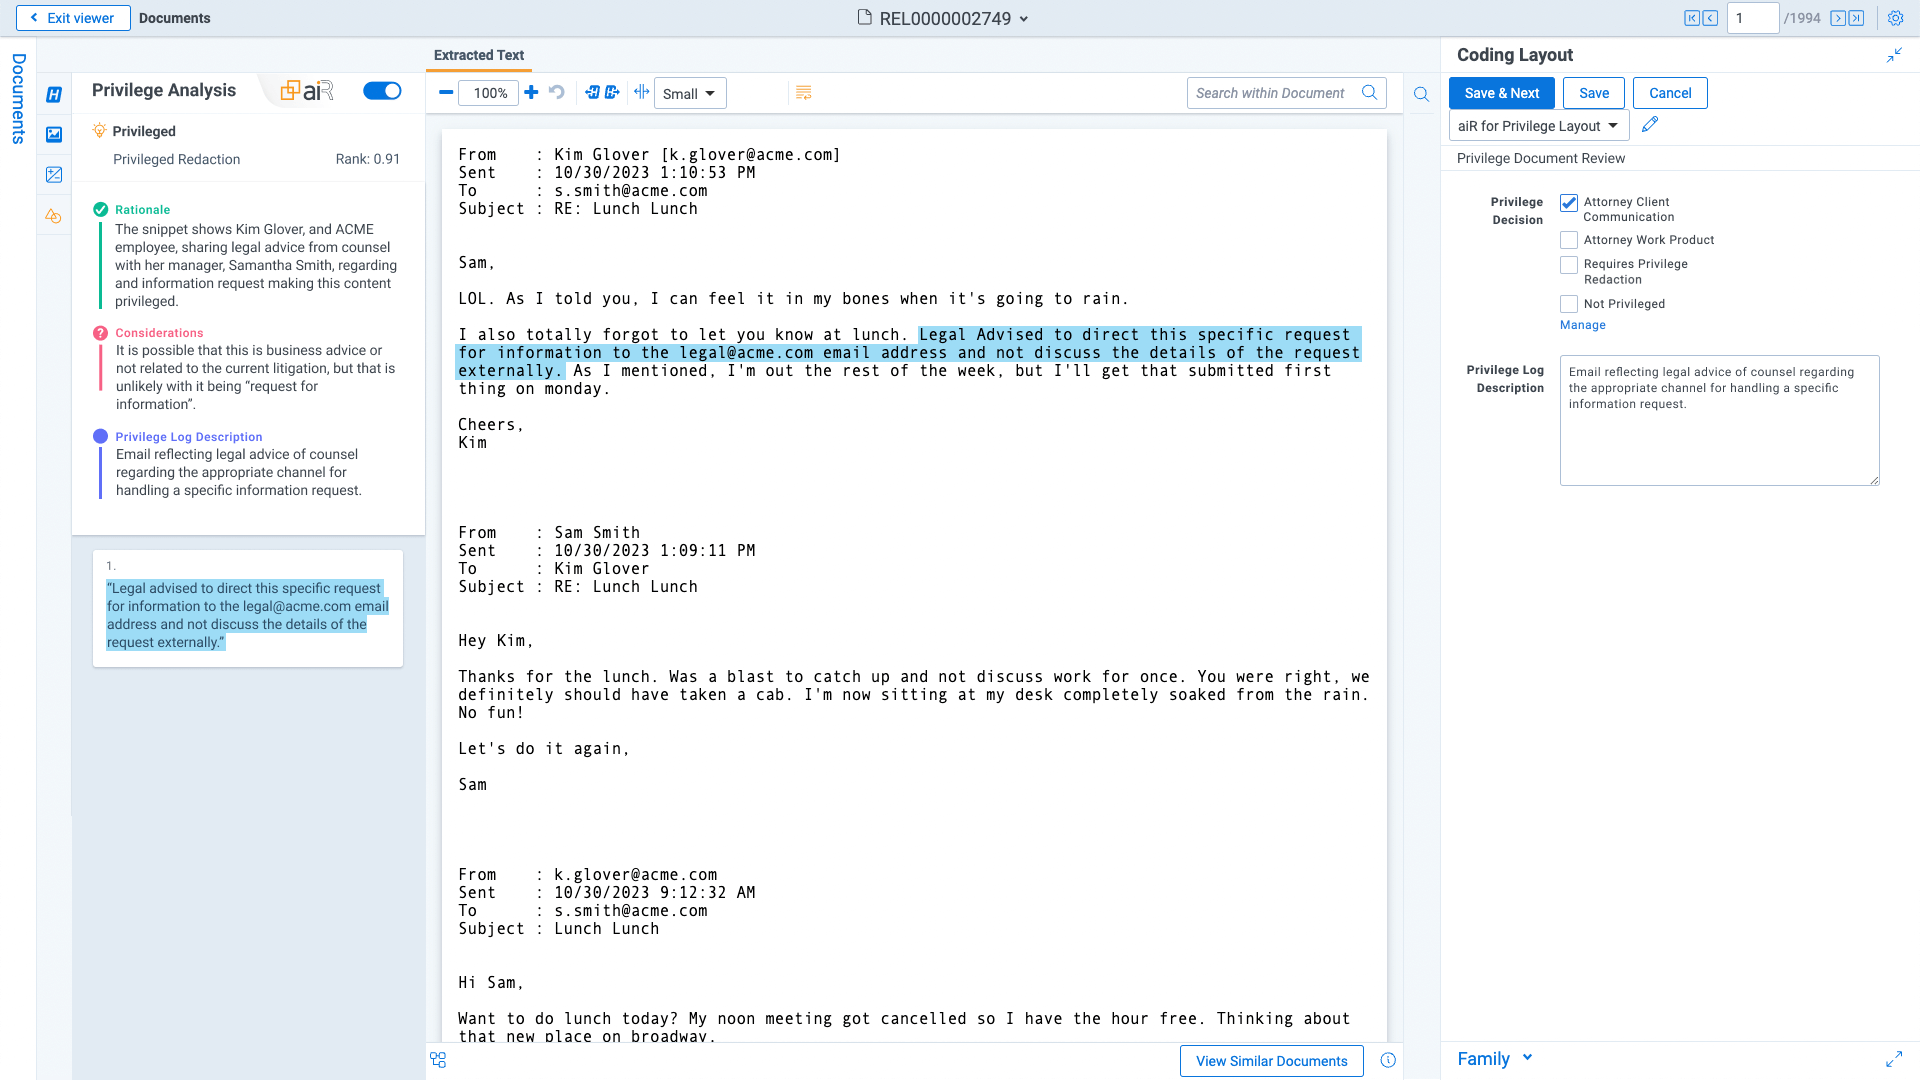Viewport: 1920px width, 1080px height.
Task: Uncheck Attorney Client Communication checkbox
Action: coord(1569,203)
